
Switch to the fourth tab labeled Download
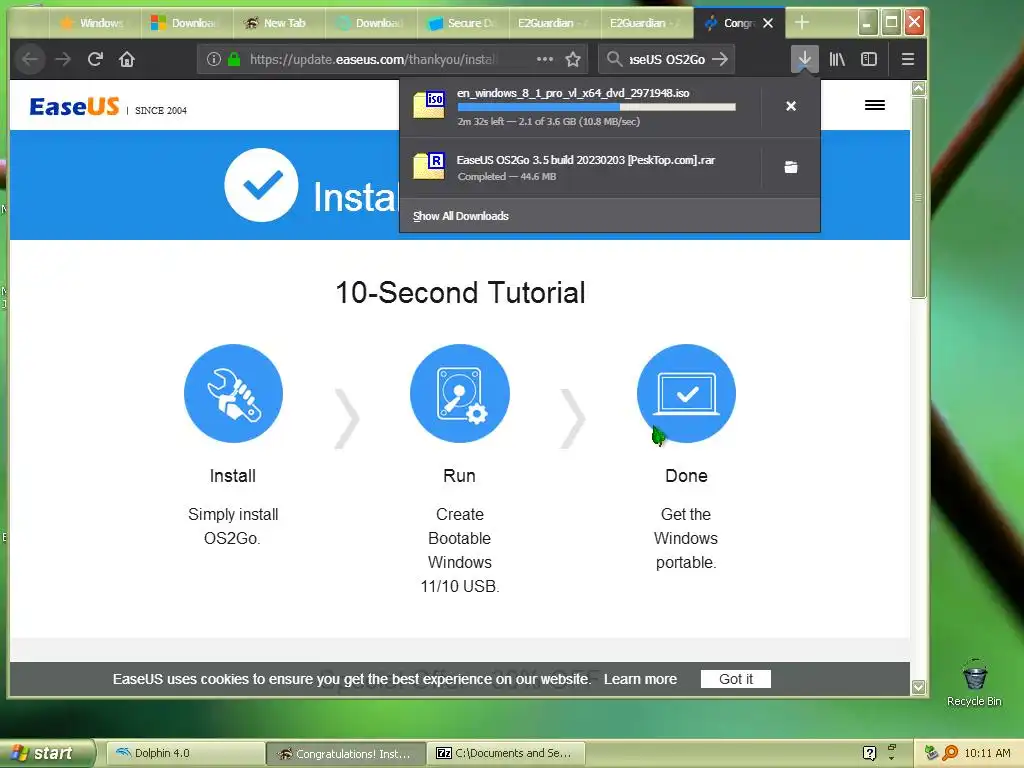[370, 24]
